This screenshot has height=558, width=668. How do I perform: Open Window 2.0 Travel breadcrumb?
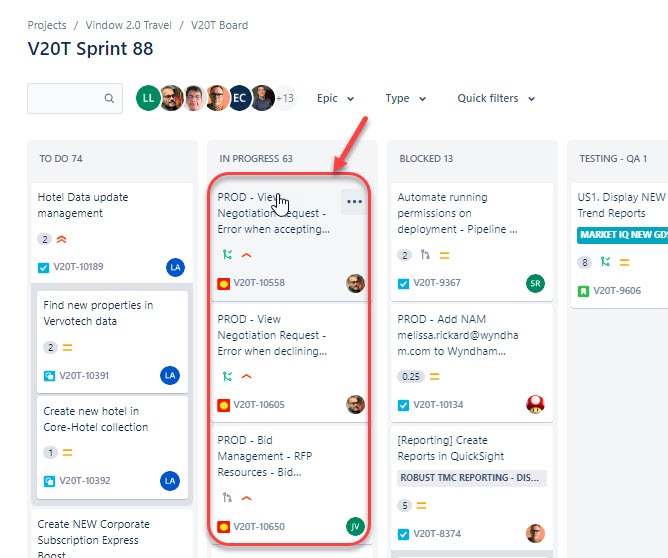[x=128, y=25]
